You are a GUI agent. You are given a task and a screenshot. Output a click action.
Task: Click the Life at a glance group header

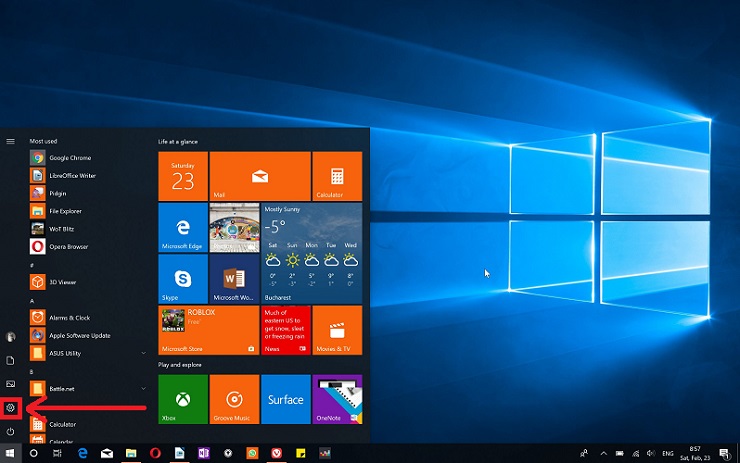click(178, 142)
